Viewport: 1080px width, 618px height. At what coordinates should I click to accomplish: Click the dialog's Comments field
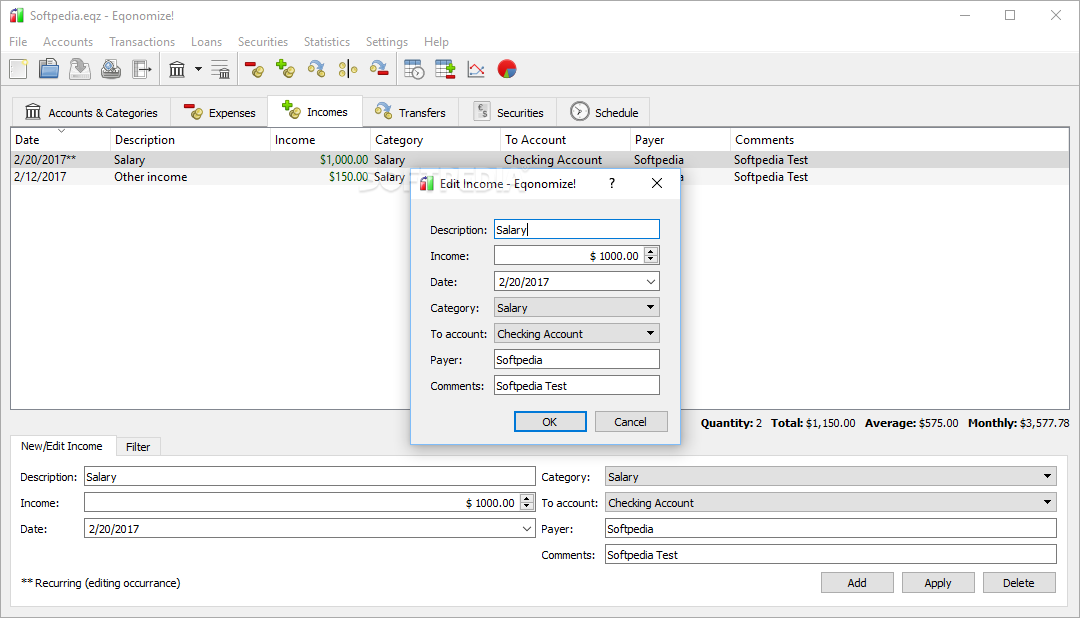[x=577, y=386]
